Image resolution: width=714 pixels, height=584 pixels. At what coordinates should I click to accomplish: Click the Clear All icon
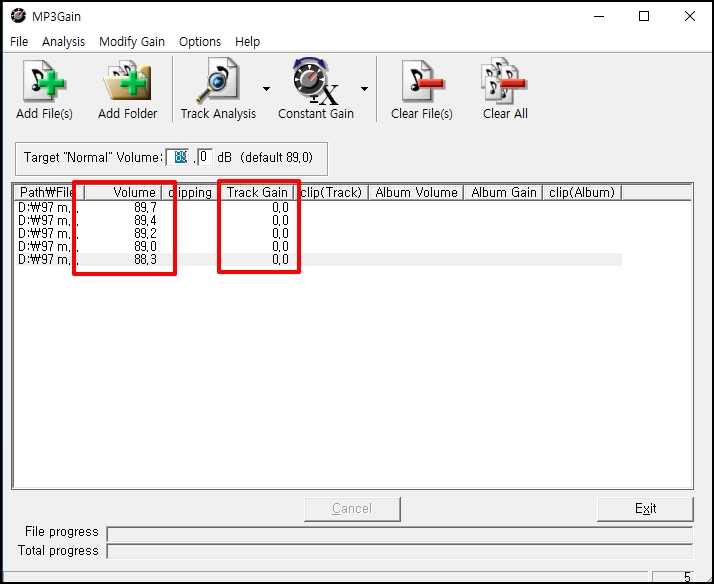[505, 81]
